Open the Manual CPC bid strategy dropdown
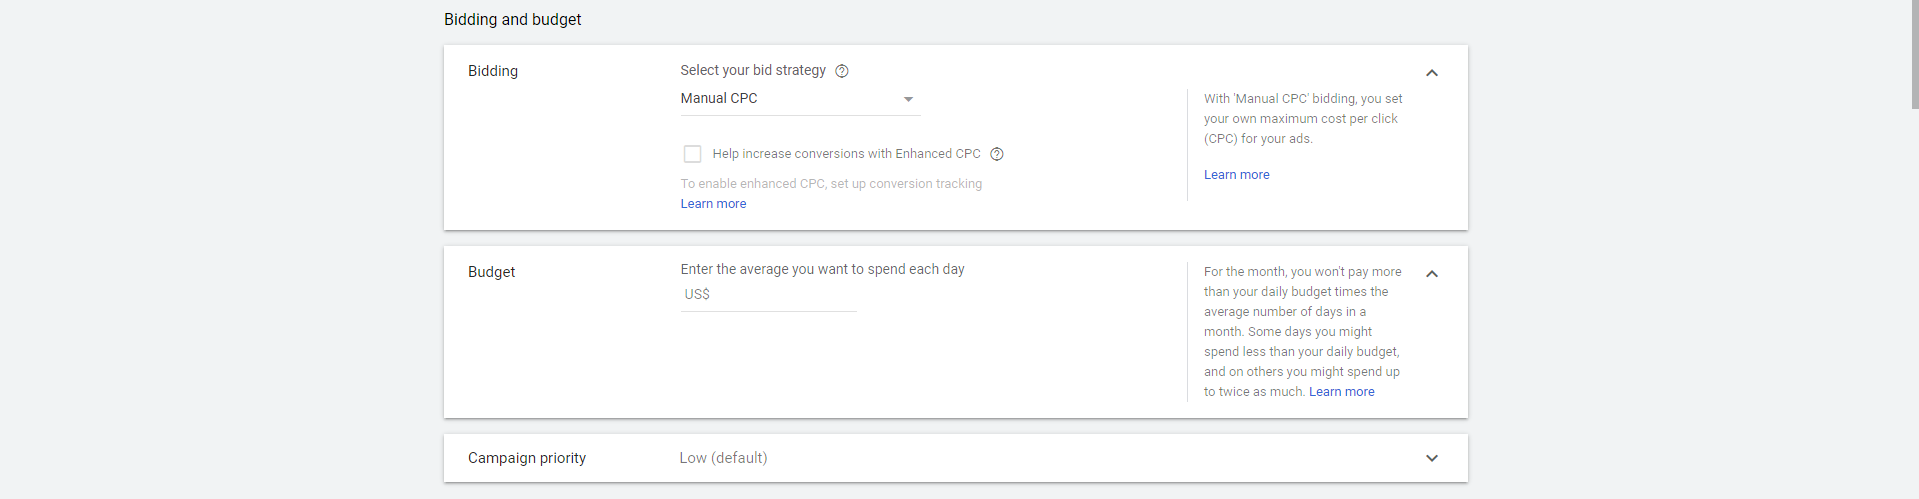 click(799, 99)
